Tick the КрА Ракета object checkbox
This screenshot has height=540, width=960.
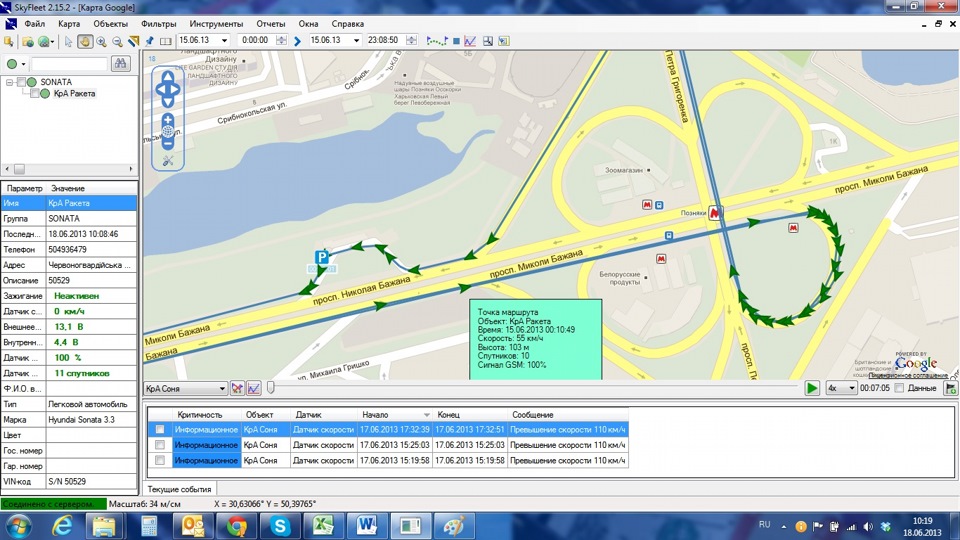[x=34, y=94]
